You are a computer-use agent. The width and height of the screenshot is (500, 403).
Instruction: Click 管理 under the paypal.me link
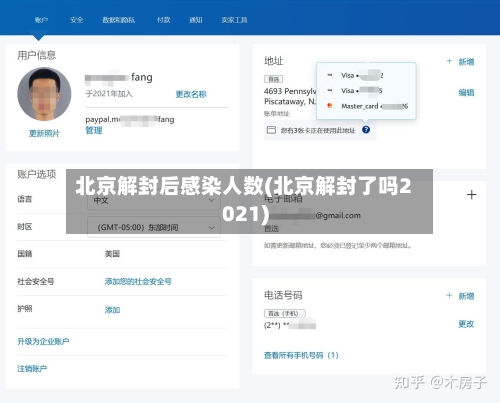94,130
